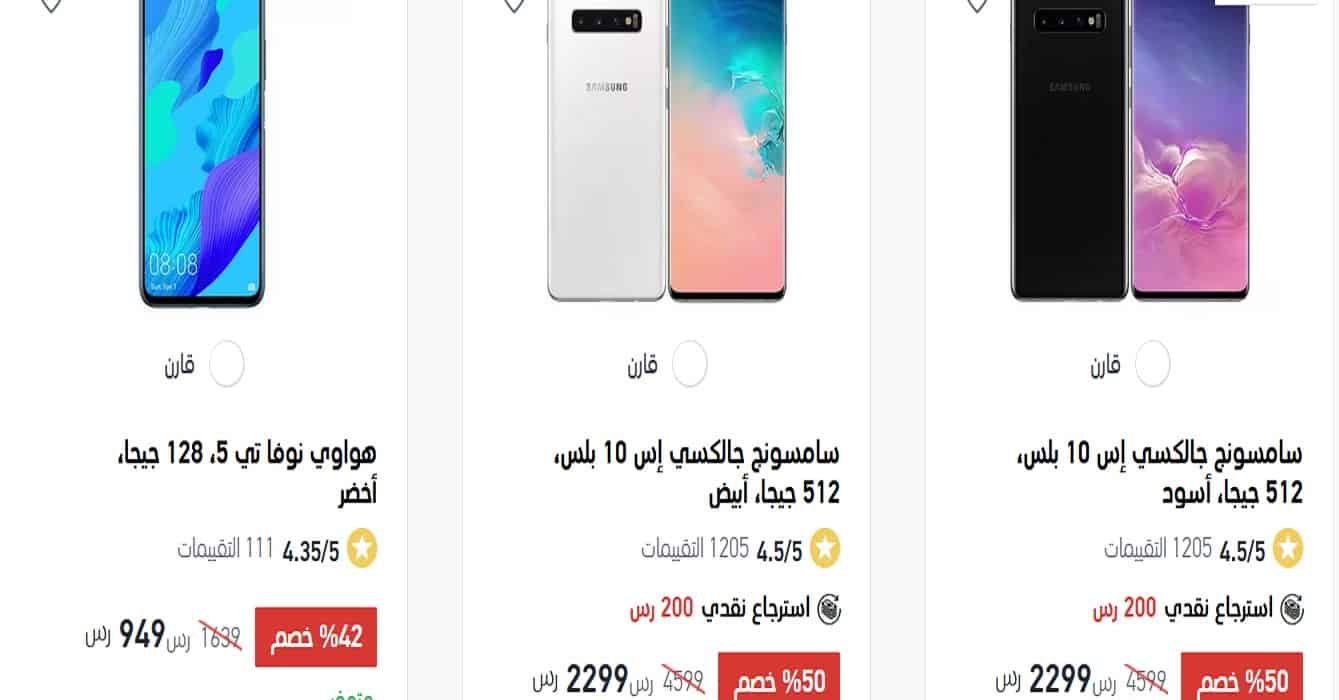This screenshot has width=1339, height=700.
Task: Open white Samsung Galaxy S10 Plus image
Action: (x=667, y=150)
